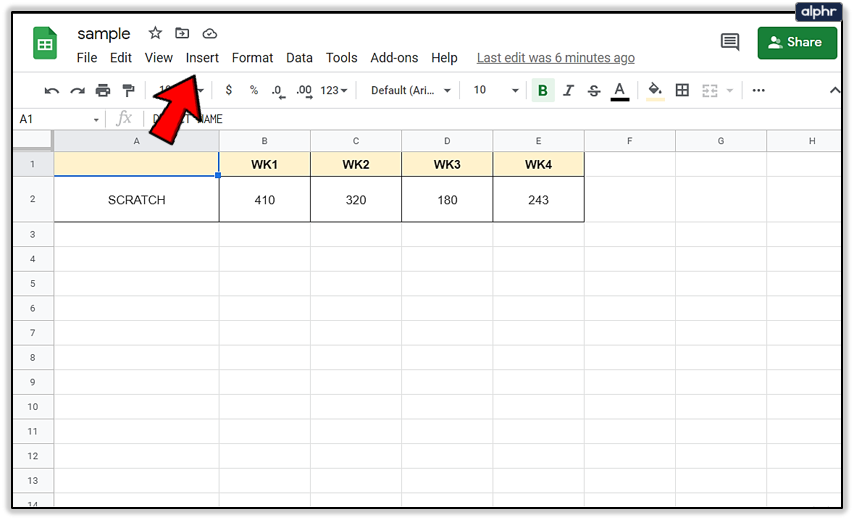Select column C header
The width and height of the screenshot is (854, 520).
coord(356,141)
